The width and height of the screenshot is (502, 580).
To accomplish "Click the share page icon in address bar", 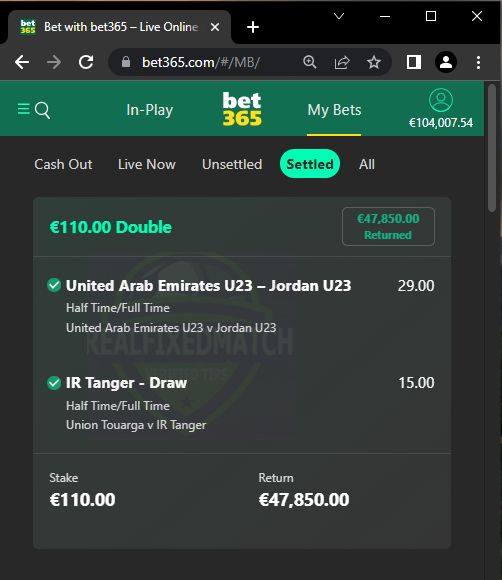I will click(342, 62).
